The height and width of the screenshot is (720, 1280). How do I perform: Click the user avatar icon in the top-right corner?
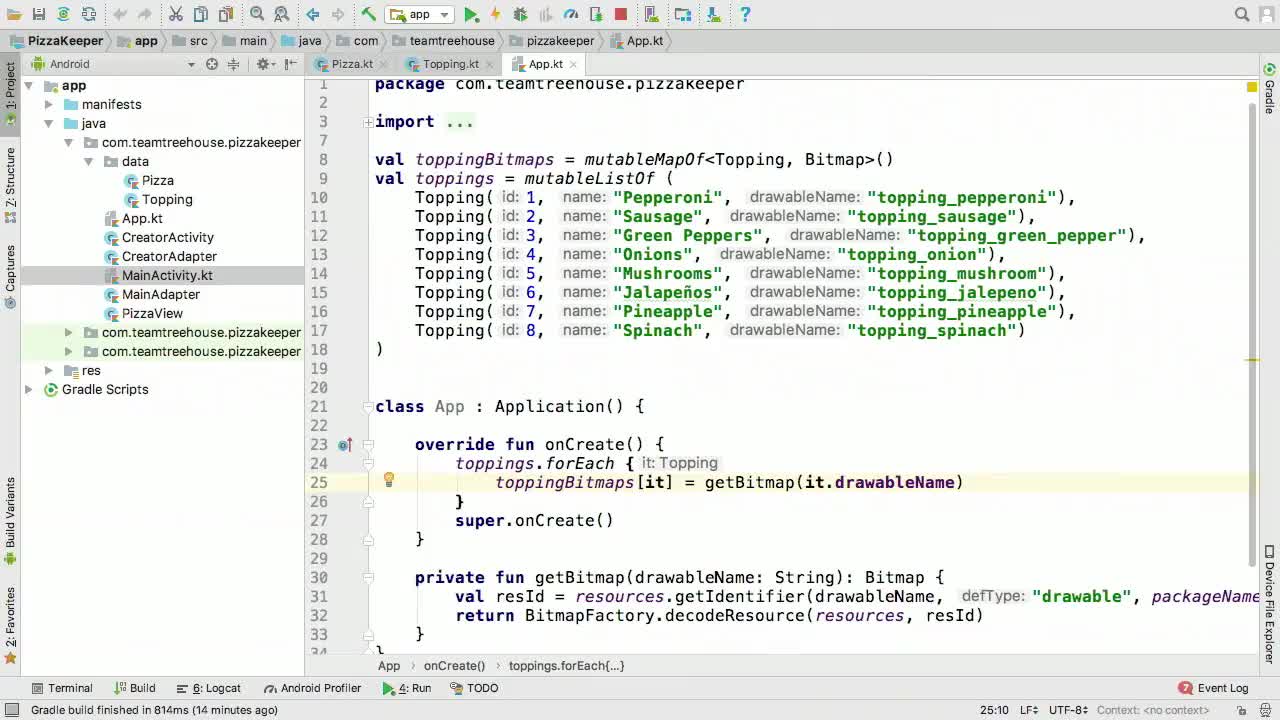point(1267,14)
